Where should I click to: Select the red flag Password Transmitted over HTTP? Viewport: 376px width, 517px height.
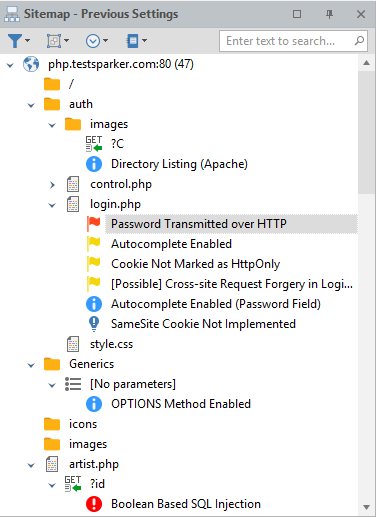click(x=199, y=224)
